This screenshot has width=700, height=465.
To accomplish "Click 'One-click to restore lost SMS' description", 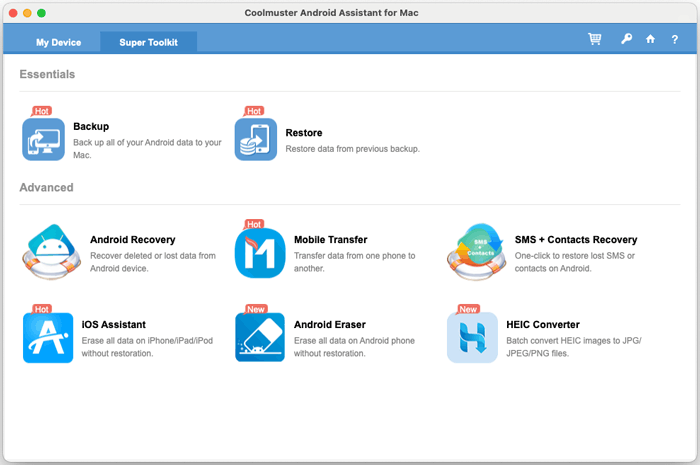I will click(575, 262).
